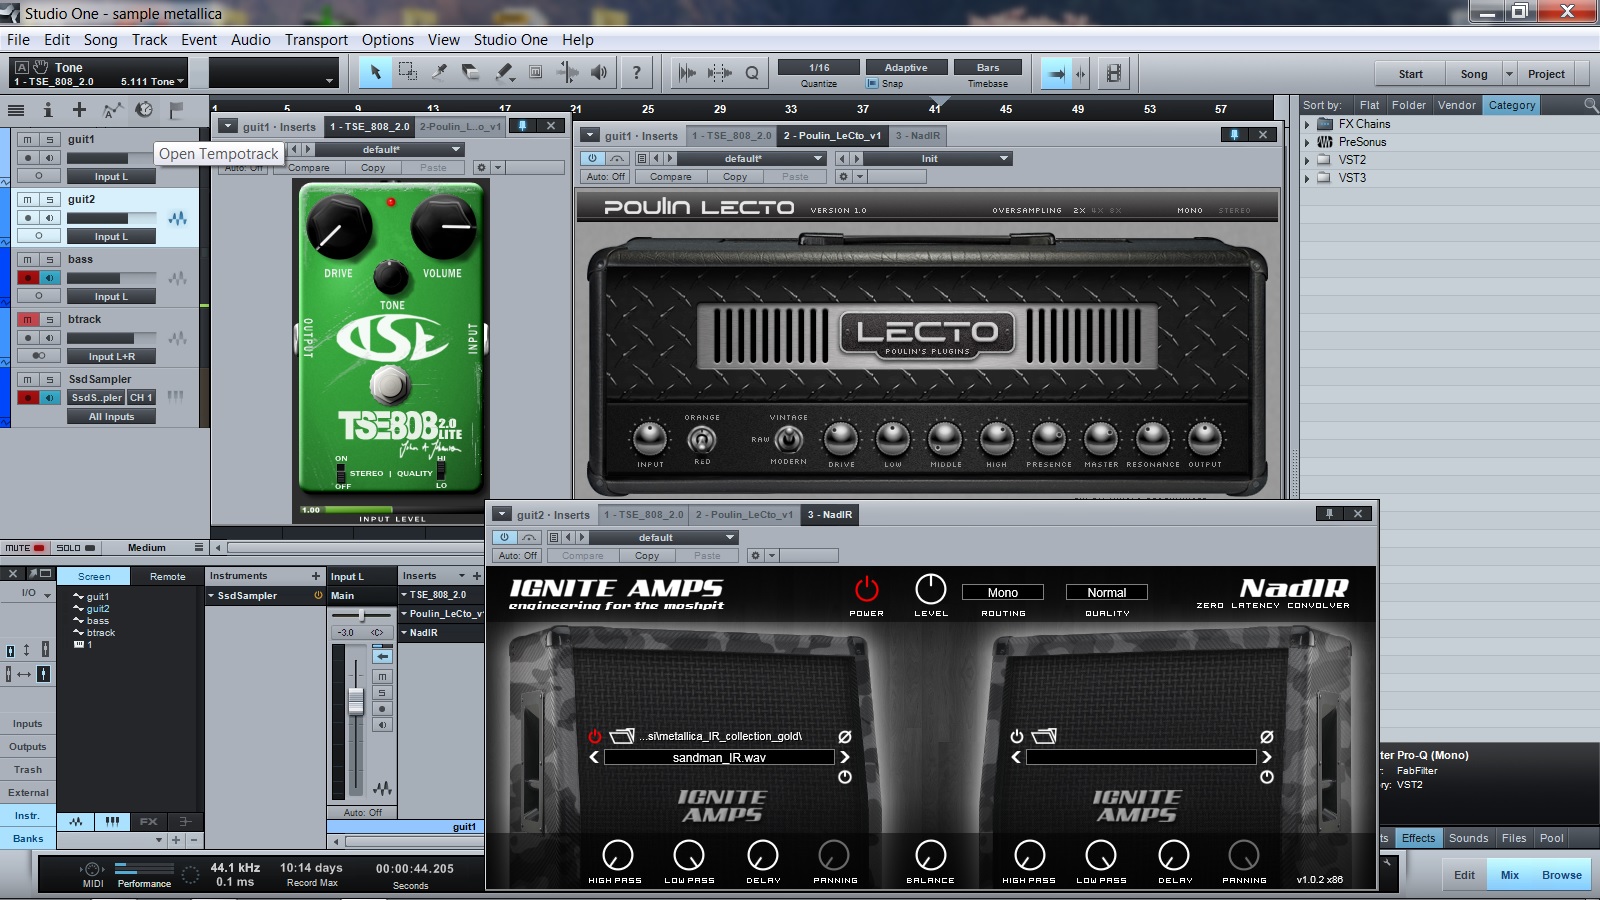Image resolution: width=1600 pixels, height=900 pixels.
Task: Click the gear icon in Poulin LeCto window
Action: point(843,176)
